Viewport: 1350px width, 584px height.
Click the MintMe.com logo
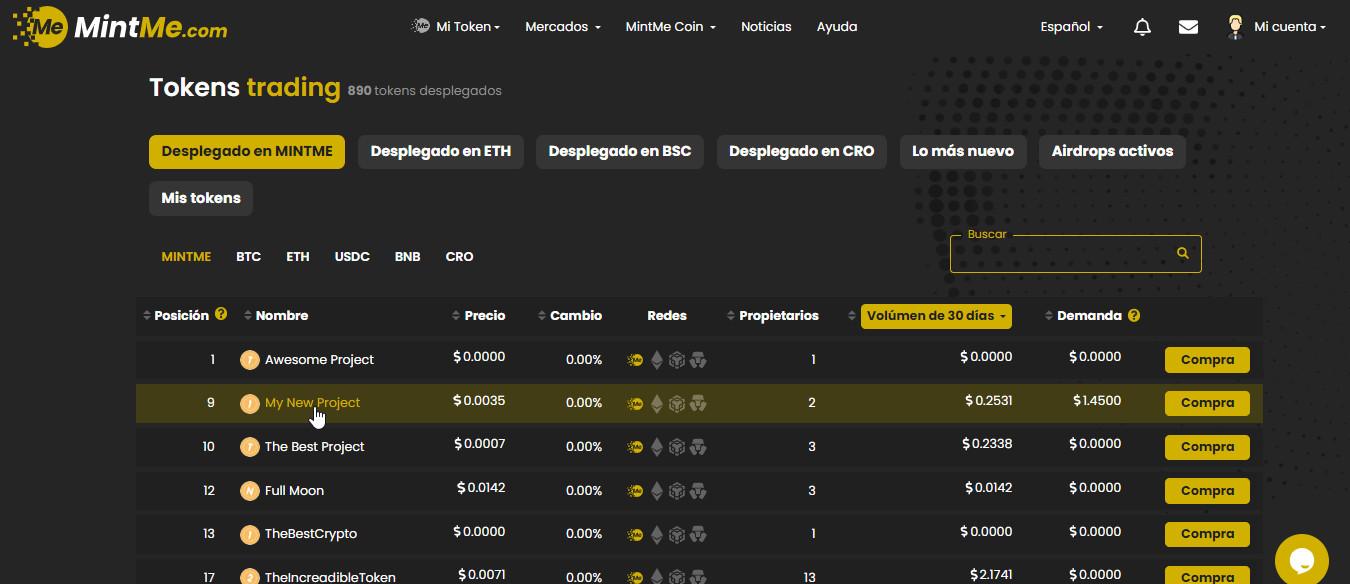[120, 27]
